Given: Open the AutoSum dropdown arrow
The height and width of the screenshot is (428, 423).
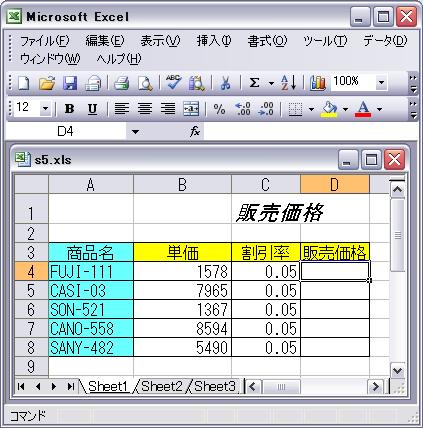Looking at the screenshot, I should click(271, 83).
